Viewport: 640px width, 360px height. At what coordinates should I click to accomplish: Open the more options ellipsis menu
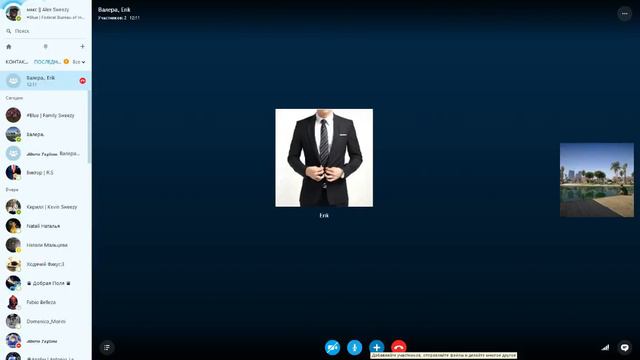(624, 13)
